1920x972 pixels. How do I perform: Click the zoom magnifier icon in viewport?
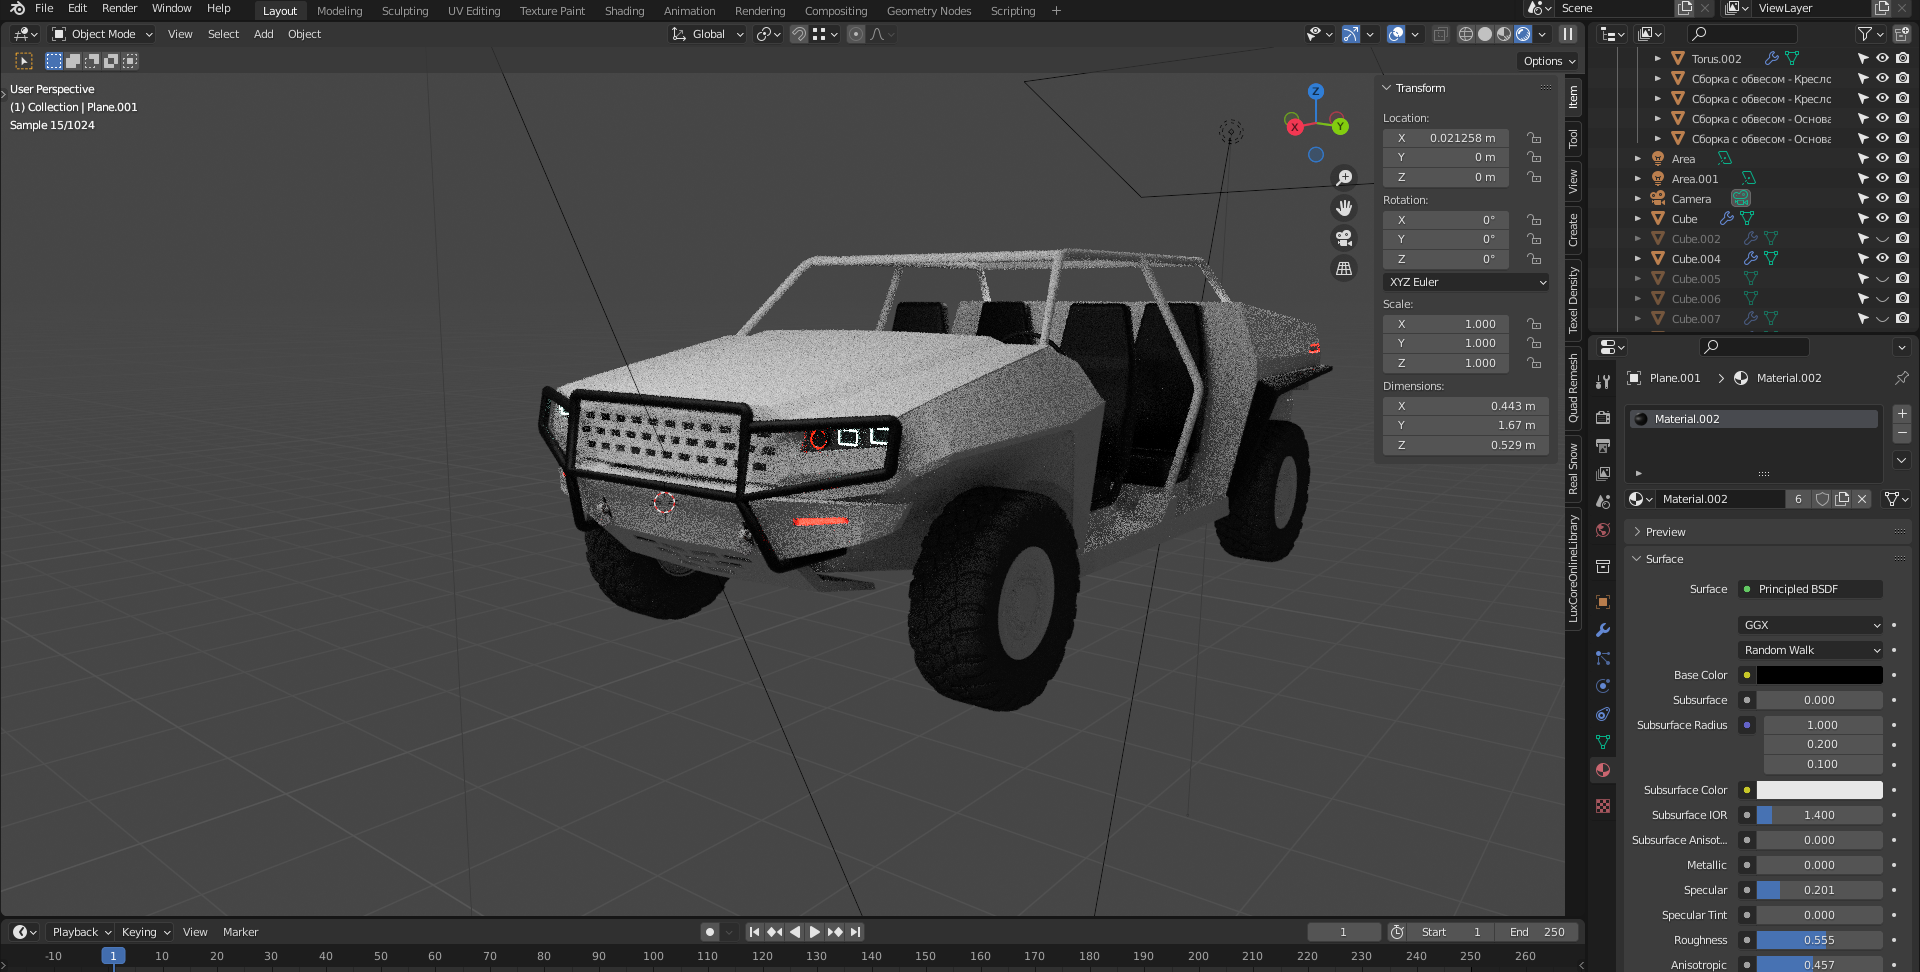[x=1344, y=178]
